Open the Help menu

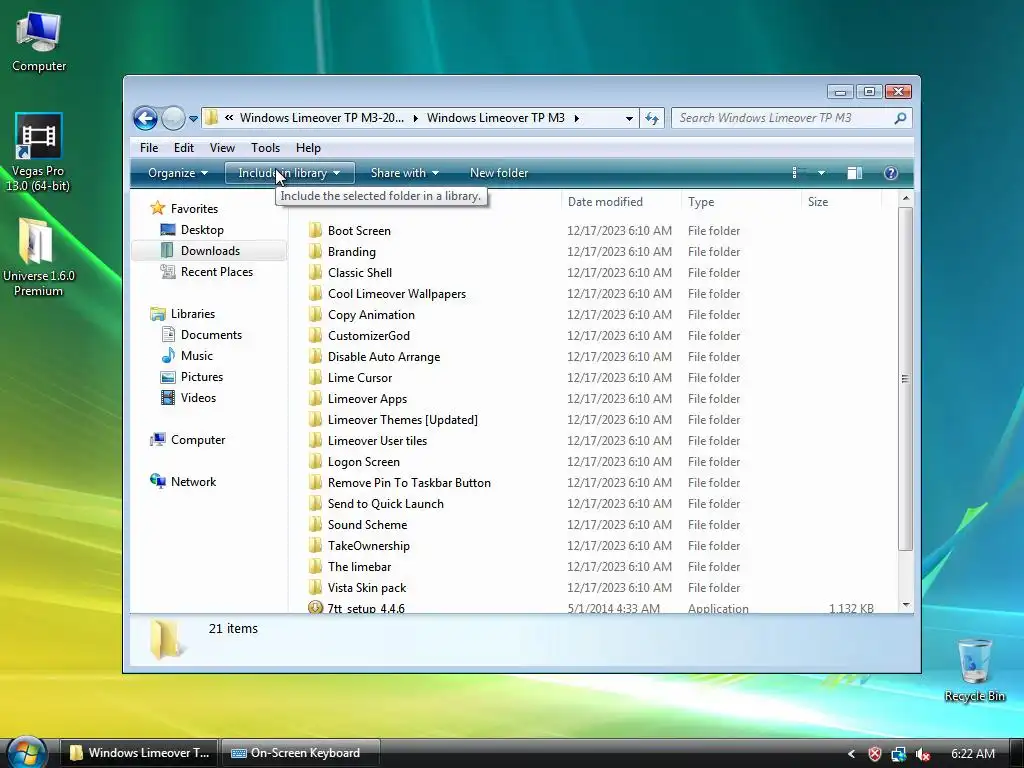[x=308, y=148]
